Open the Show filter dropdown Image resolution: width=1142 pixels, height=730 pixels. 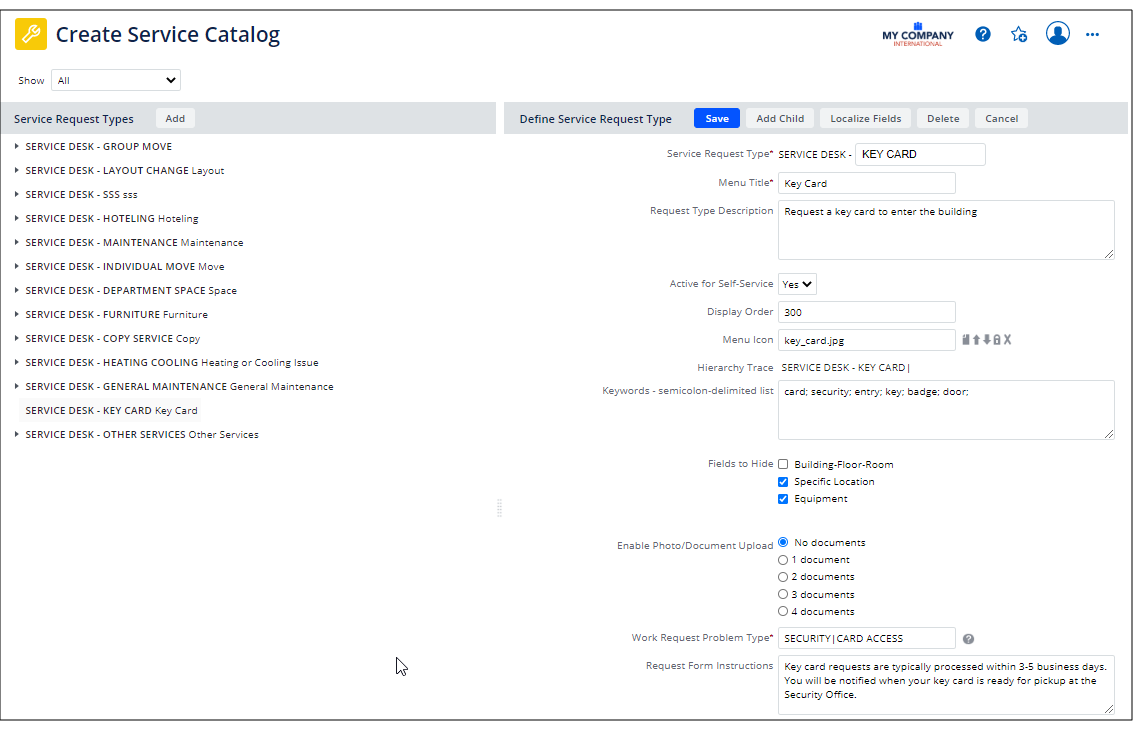click(115, 80)
